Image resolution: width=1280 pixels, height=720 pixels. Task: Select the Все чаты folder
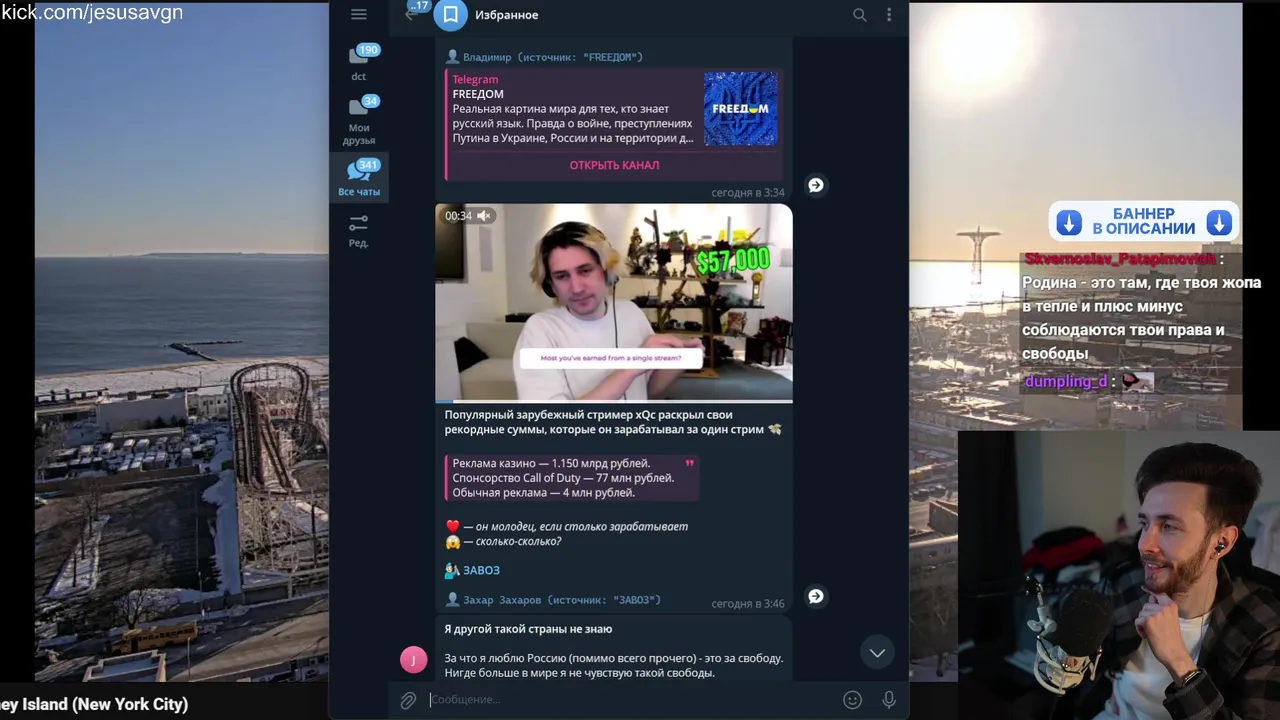(x=359, y=179)
